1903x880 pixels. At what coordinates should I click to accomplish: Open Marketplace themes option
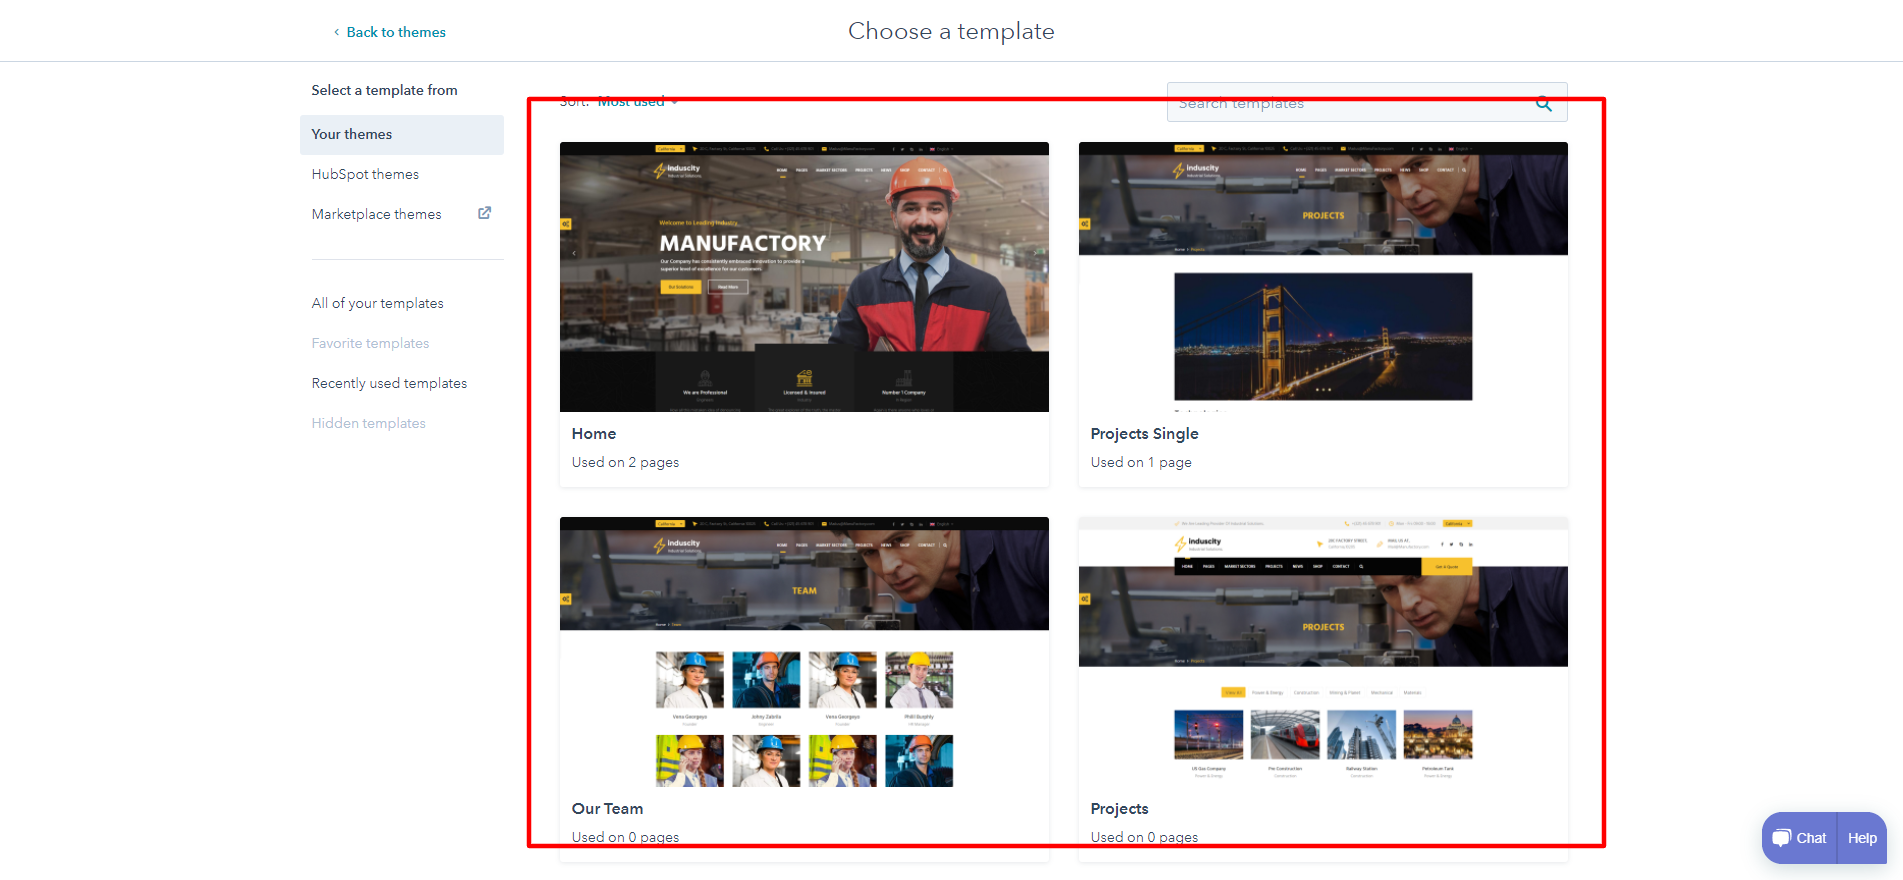point(376,214)
